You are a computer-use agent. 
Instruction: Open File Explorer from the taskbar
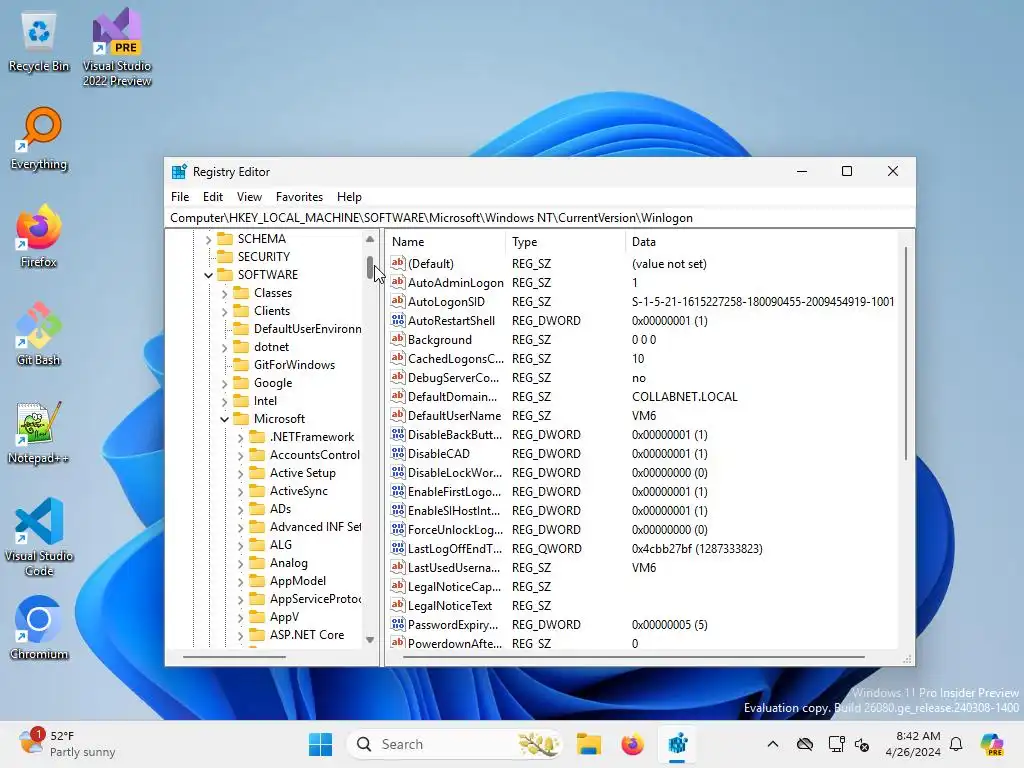coord(588,744)
